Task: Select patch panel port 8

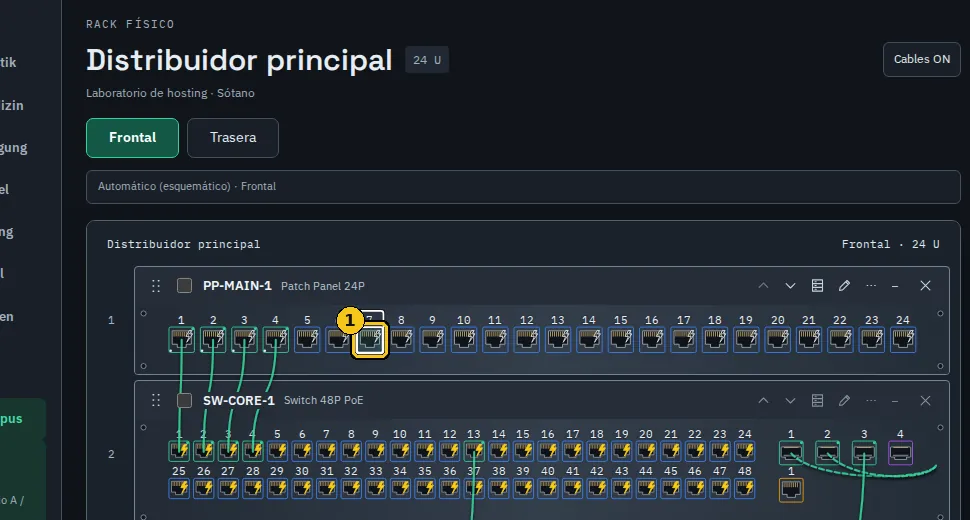Action: [401, 340]
